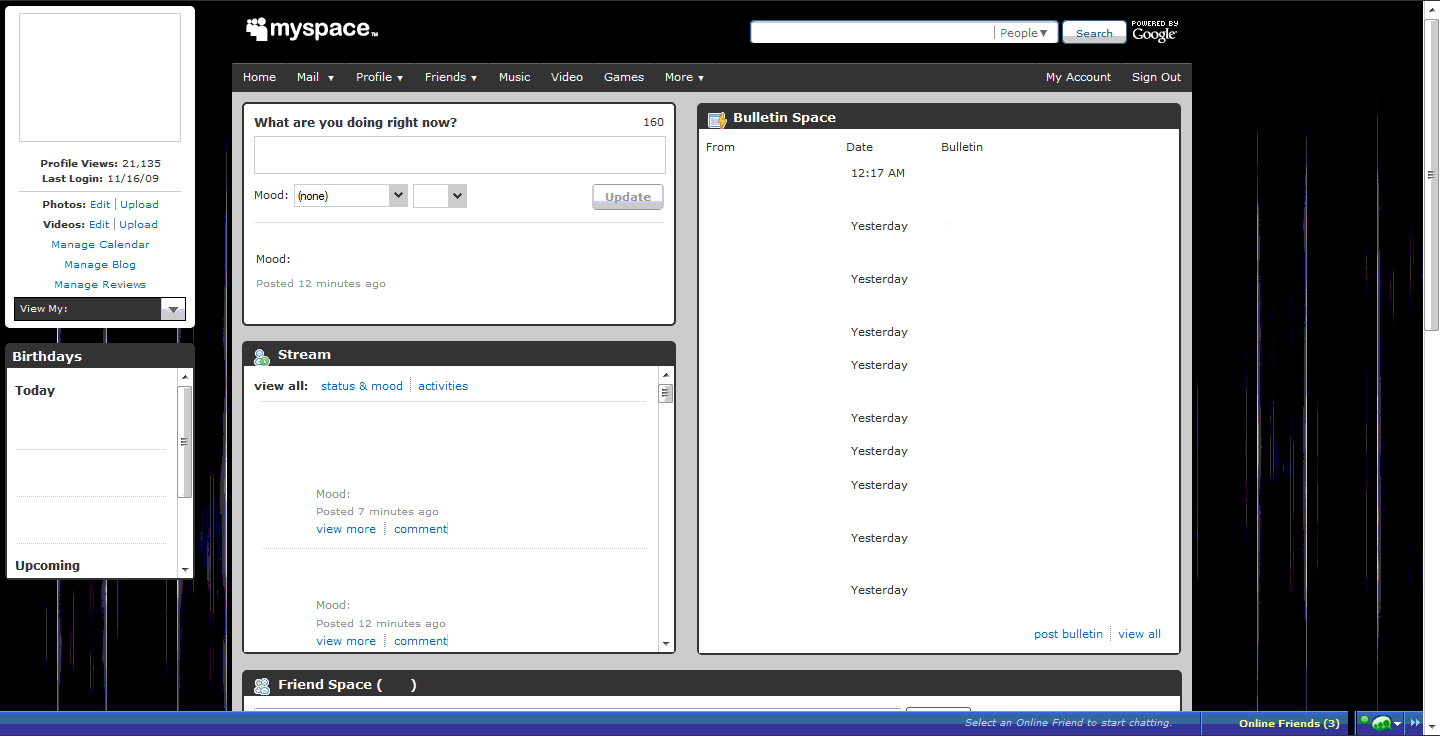The image size is (1440, 736).
Task: Click the Profile Views: 21,135 text
Action: (x=100, y=163)
